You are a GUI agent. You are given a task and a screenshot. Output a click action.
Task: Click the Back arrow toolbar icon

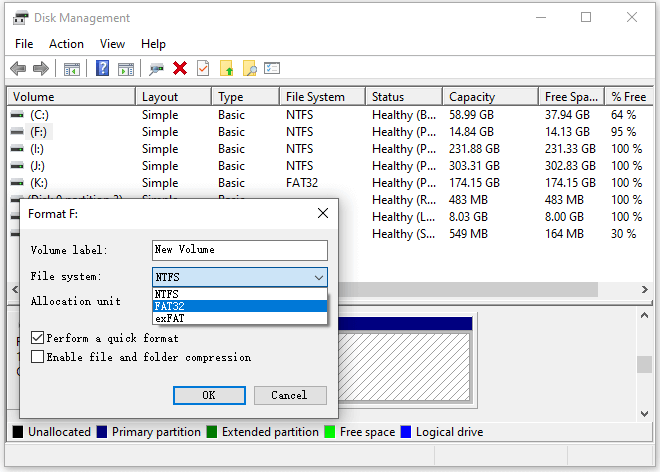coord(18,68)
